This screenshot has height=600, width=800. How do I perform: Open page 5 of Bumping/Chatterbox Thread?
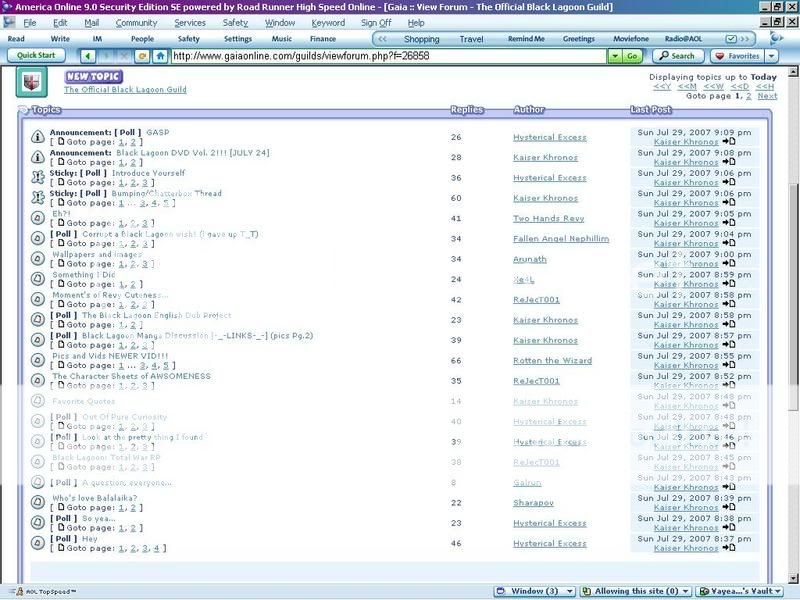click(166, 203)
